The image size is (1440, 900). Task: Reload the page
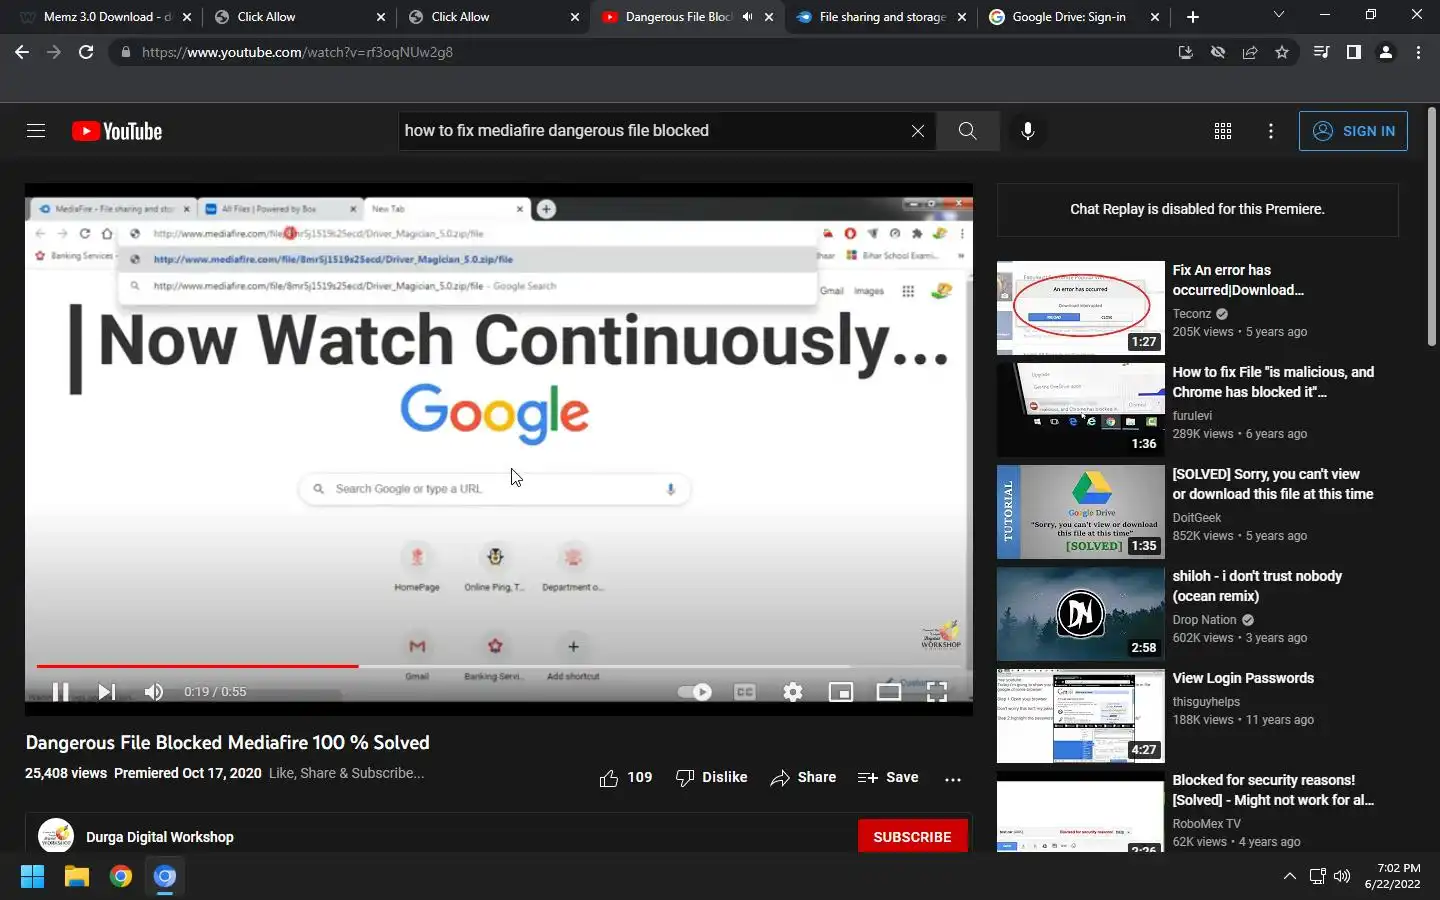pyautogui.click(x=86, y=52)
